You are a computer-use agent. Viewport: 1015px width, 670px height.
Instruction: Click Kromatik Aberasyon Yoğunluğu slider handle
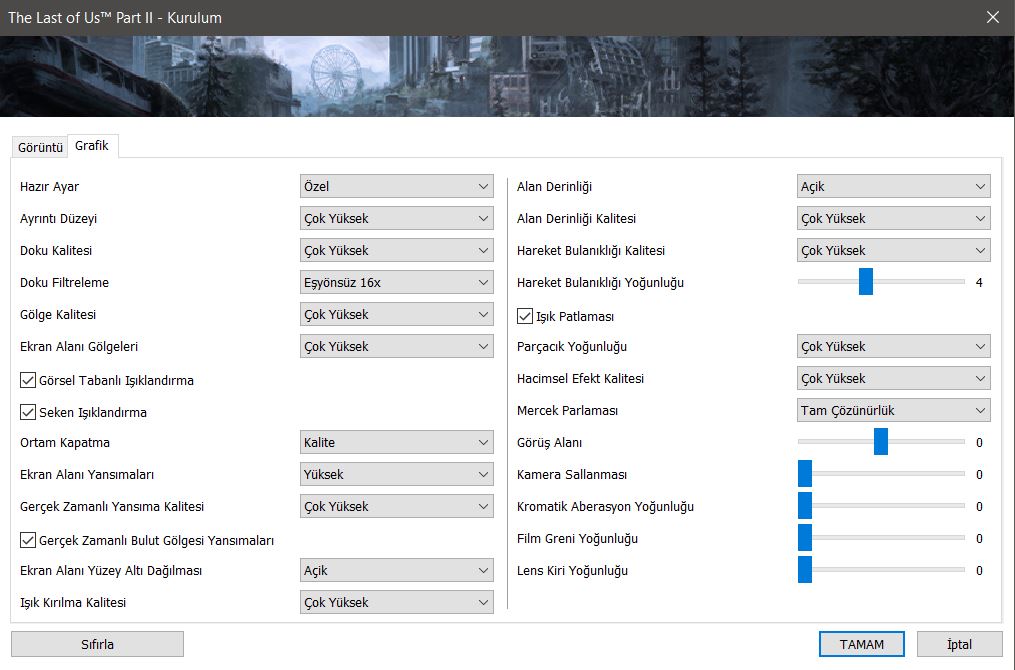pos(805,506)
